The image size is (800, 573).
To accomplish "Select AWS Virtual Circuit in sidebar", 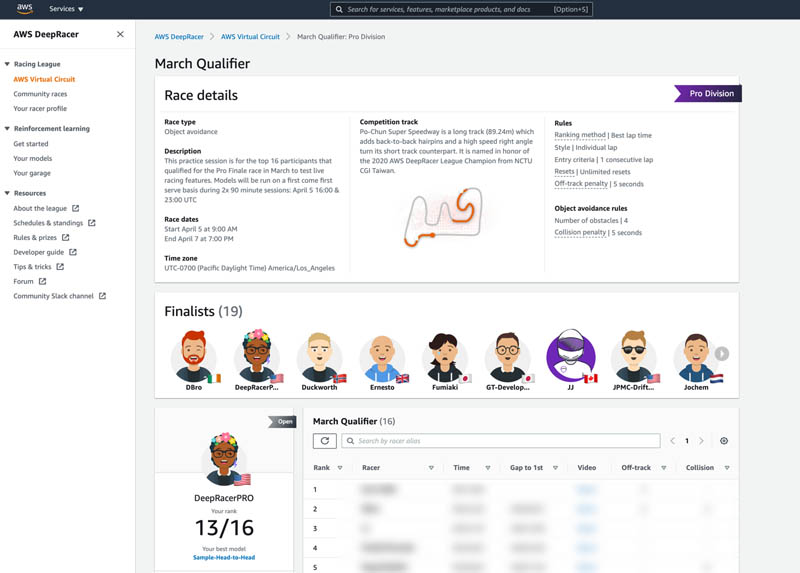I will point(44,79).
